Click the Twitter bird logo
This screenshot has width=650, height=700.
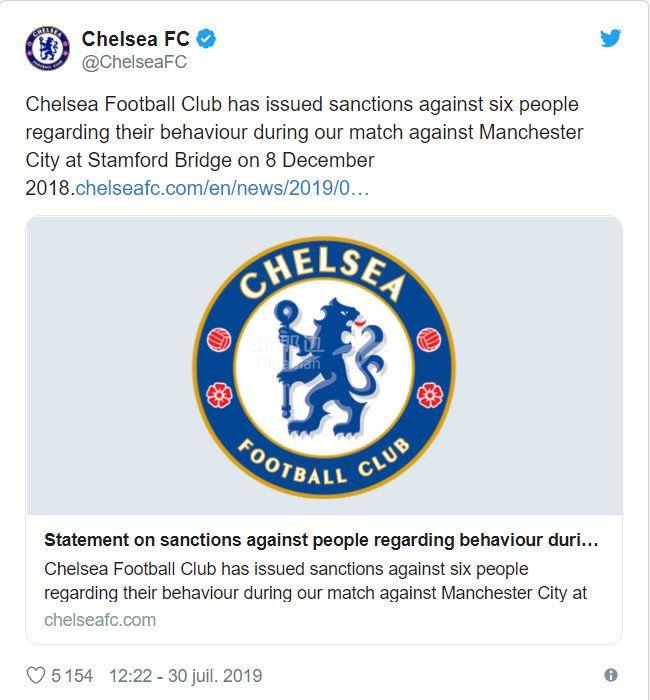[x=610, y=38]
